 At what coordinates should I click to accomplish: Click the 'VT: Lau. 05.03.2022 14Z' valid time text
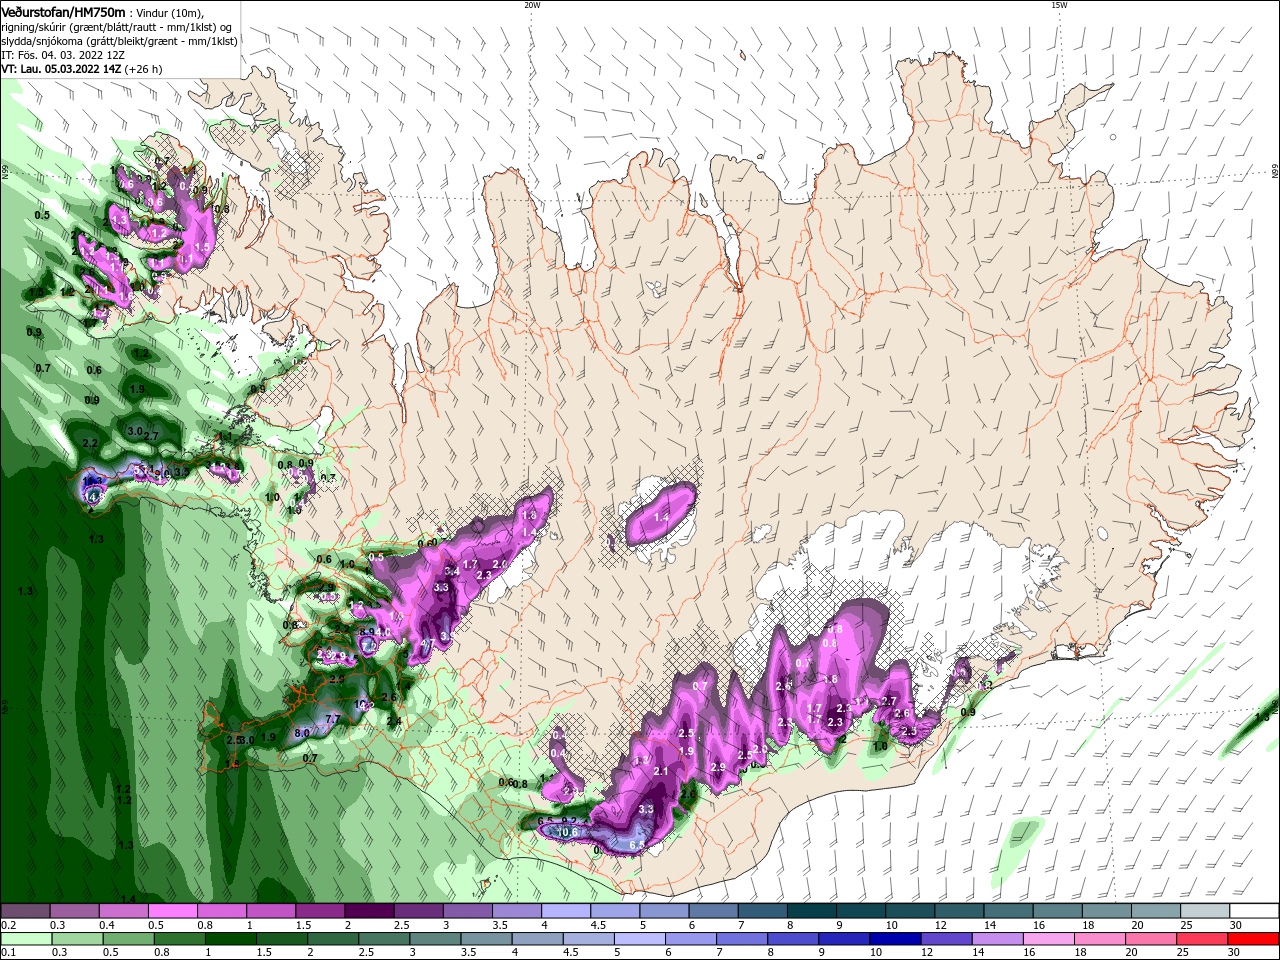(61, 70)
